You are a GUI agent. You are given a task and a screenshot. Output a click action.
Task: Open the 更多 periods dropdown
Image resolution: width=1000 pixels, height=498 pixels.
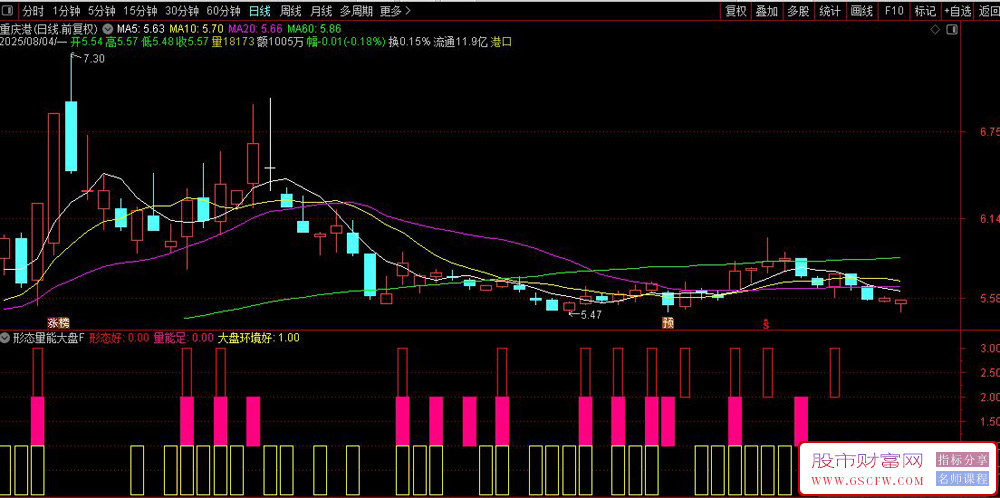395,11
